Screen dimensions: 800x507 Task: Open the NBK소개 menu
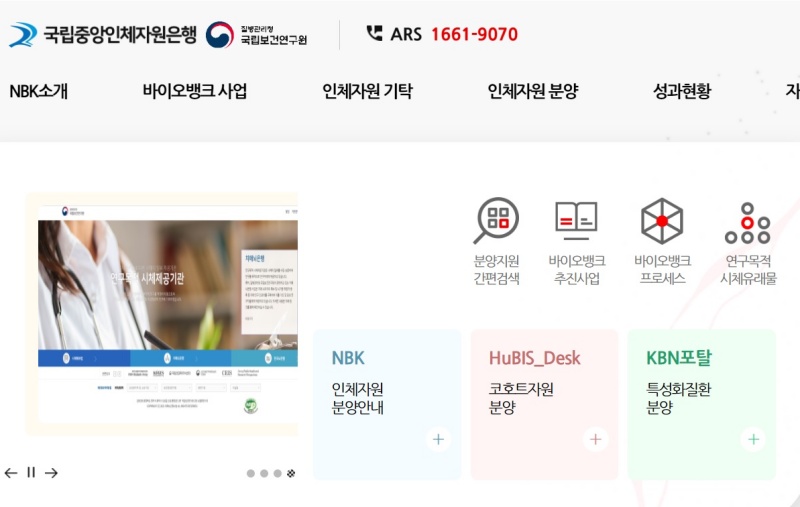pyautogui.click(x=38, y=92)
